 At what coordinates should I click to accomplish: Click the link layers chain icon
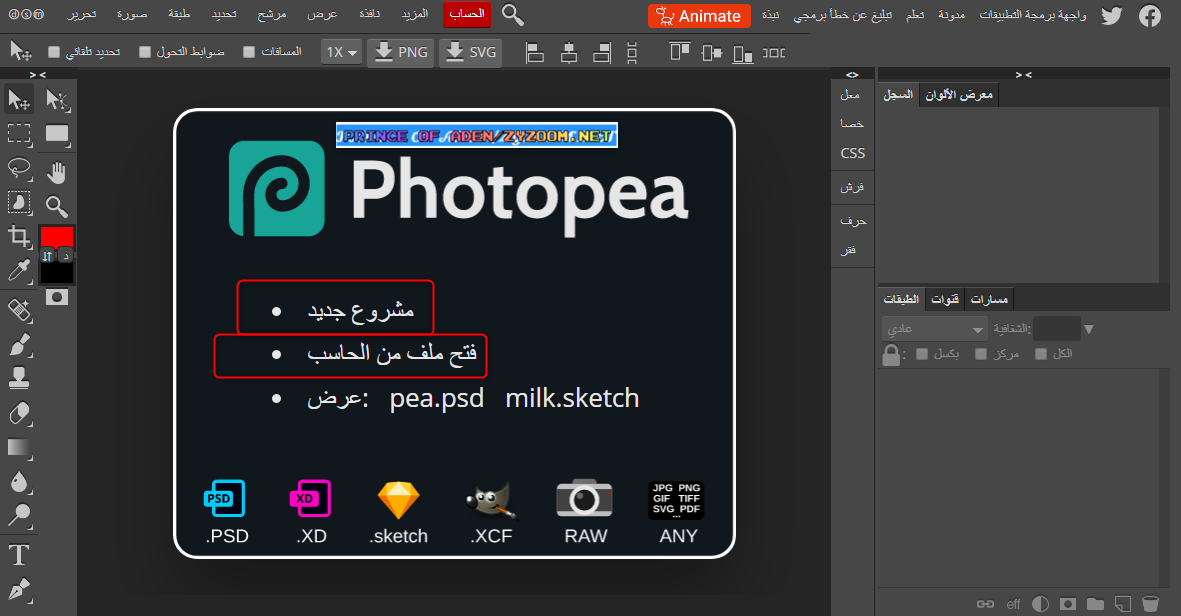click(985, 604)
